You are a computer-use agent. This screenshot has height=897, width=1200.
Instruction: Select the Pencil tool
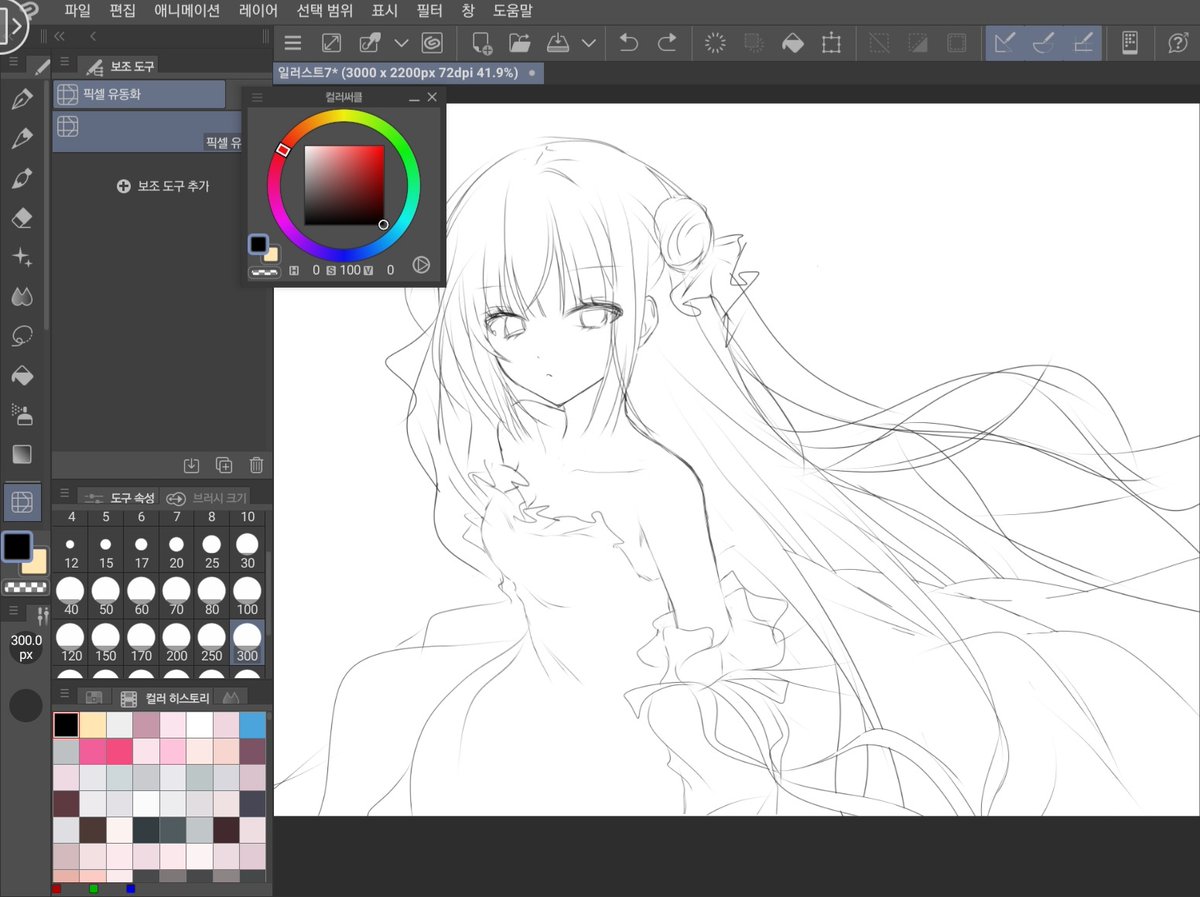point(22,139)
